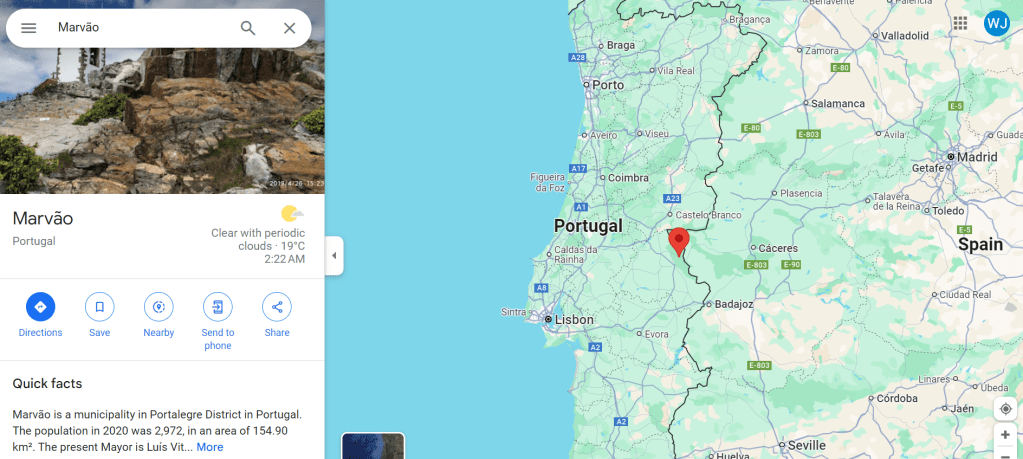
Task: Save Marvão to your lists
Action: [100, 316]
